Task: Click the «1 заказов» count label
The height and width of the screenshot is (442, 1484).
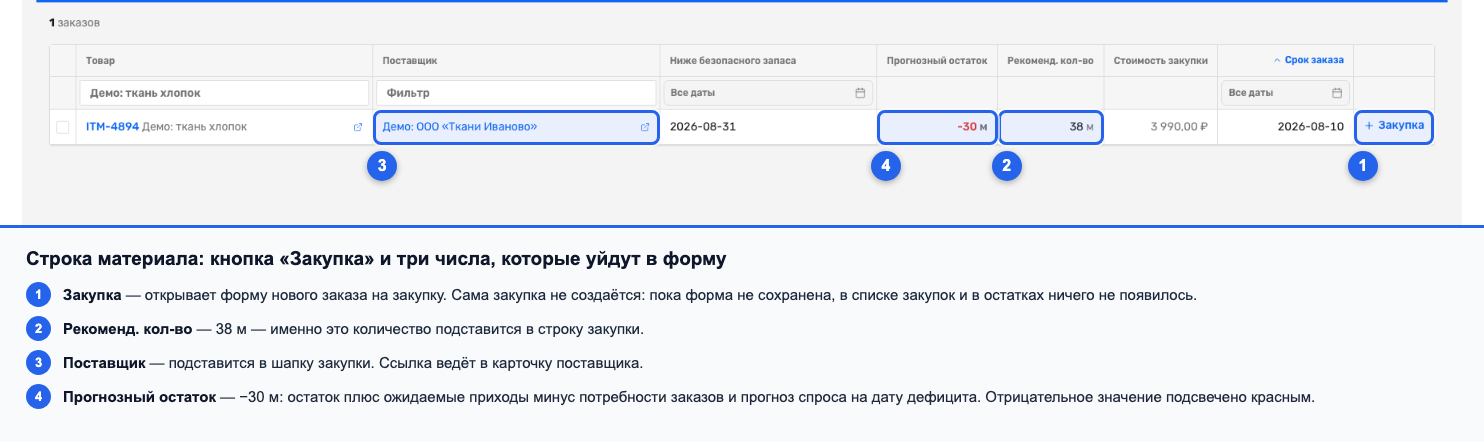Action: (75, 21)
